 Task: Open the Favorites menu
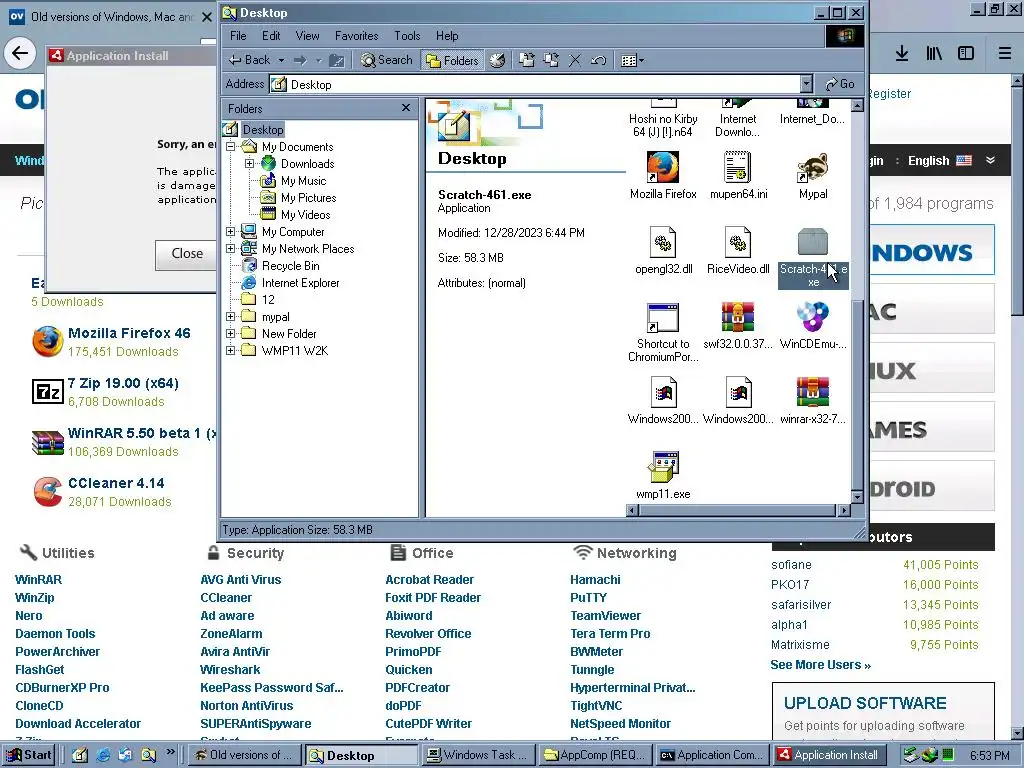coord(357,36)
